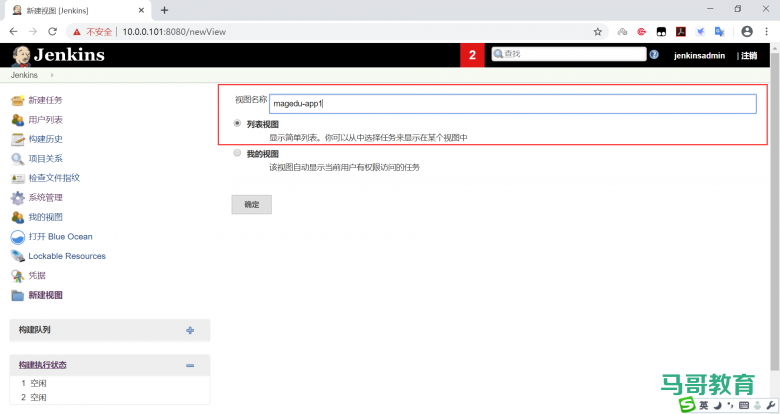This screenshot has width=780, height=414.
Task: Click the 凭据 link text
Action: click(x=37, y=275)
